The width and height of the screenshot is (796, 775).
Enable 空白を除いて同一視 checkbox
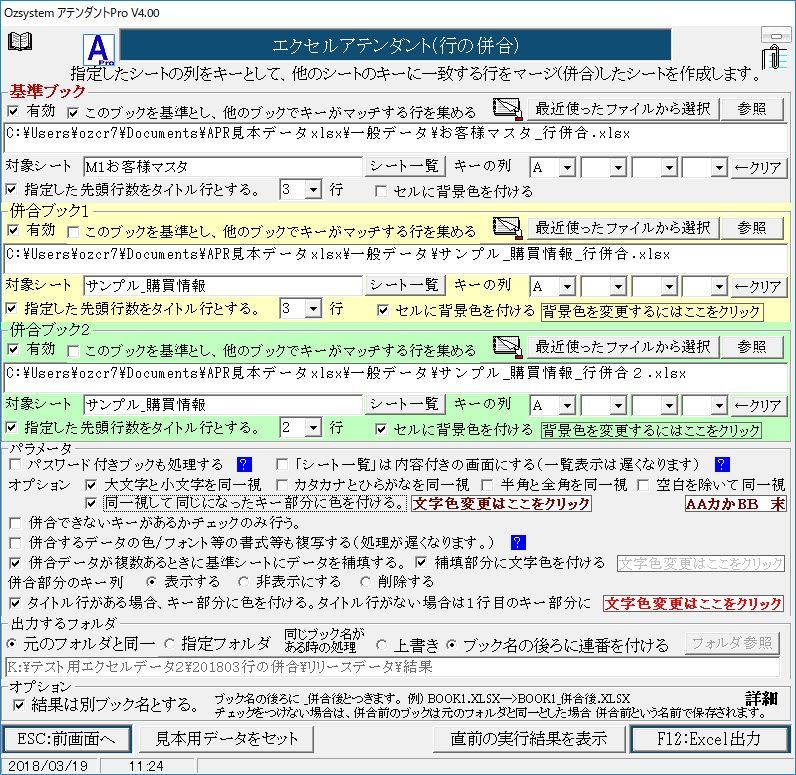[643, 485]
